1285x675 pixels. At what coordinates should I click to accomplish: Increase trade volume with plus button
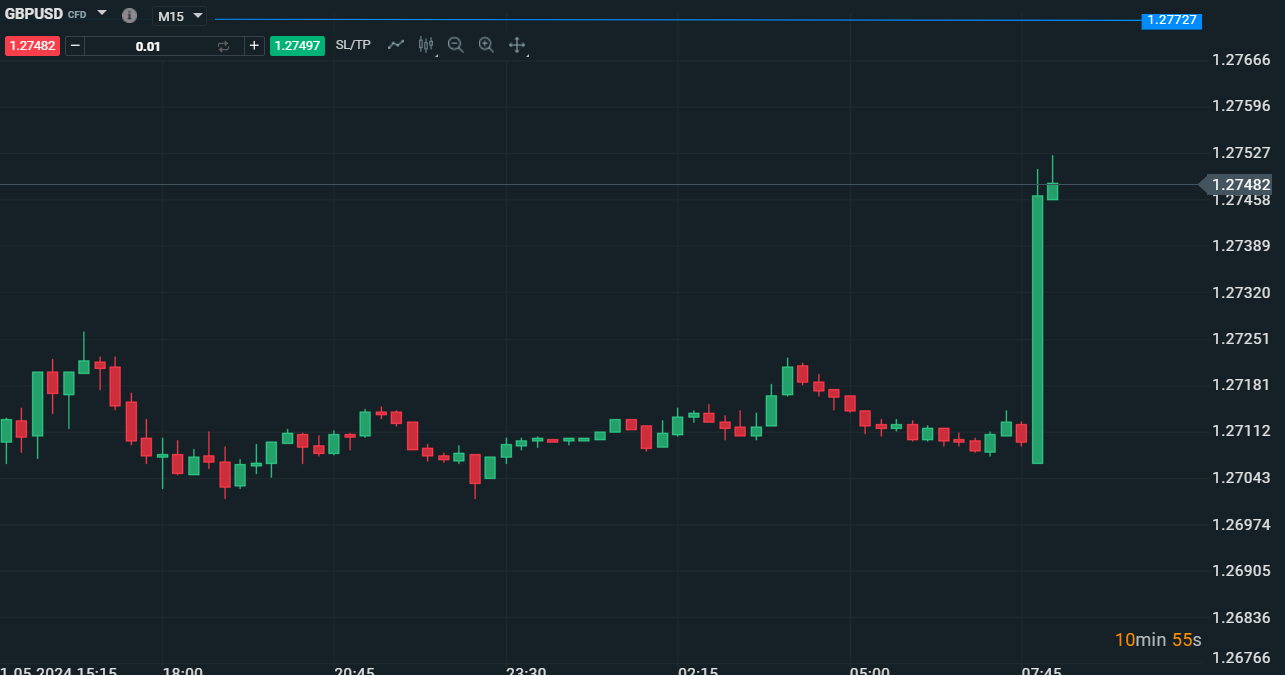pyautogui.click(x=254, y=46)
